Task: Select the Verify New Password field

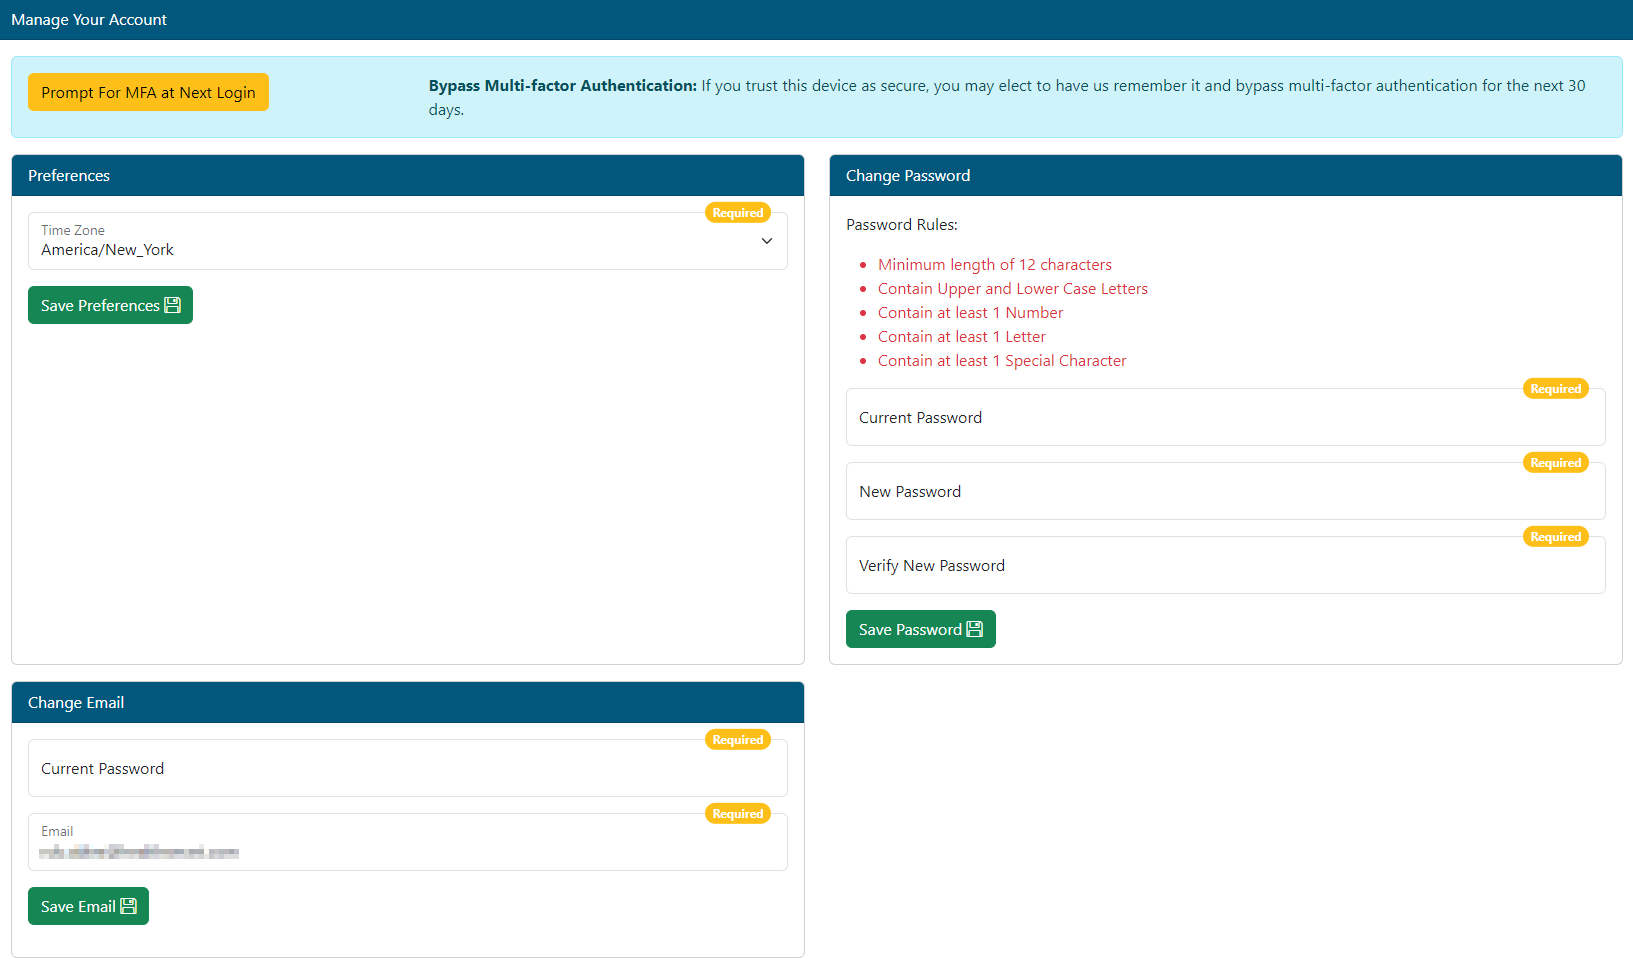Action: [1225, 566]
